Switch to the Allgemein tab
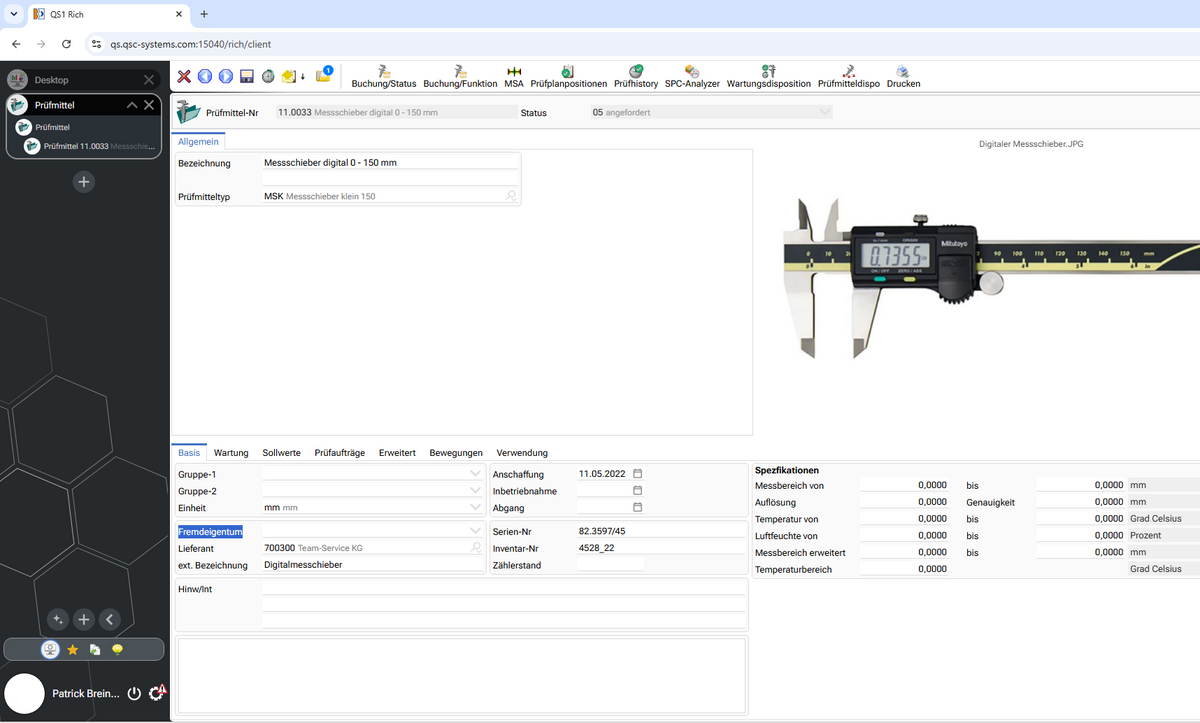The width and height of the screenshot is (1200, 723). pyautogui.click(x=198, y=142)
